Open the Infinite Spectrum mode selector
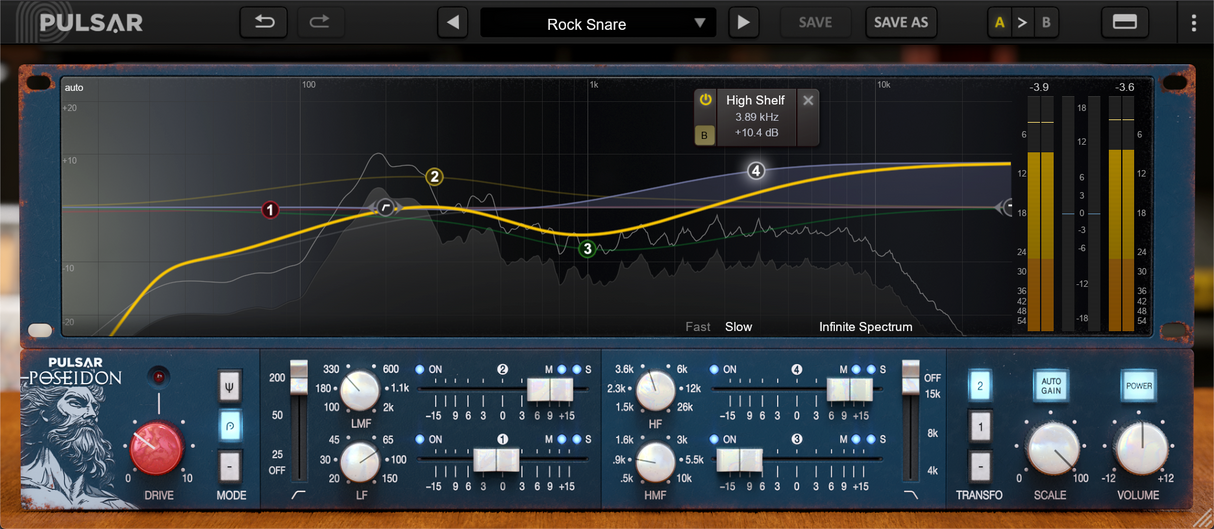1214x529 pixels. coord(865,327)
